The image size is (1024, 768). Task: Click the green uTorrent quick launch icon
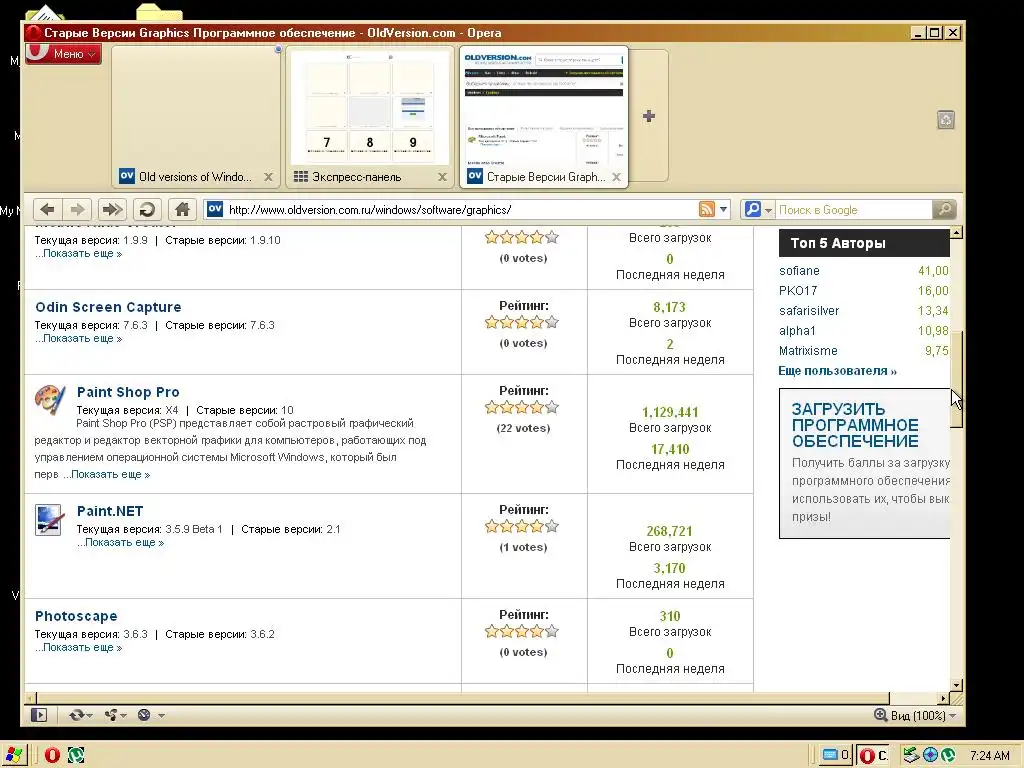[x=76, y=755]
